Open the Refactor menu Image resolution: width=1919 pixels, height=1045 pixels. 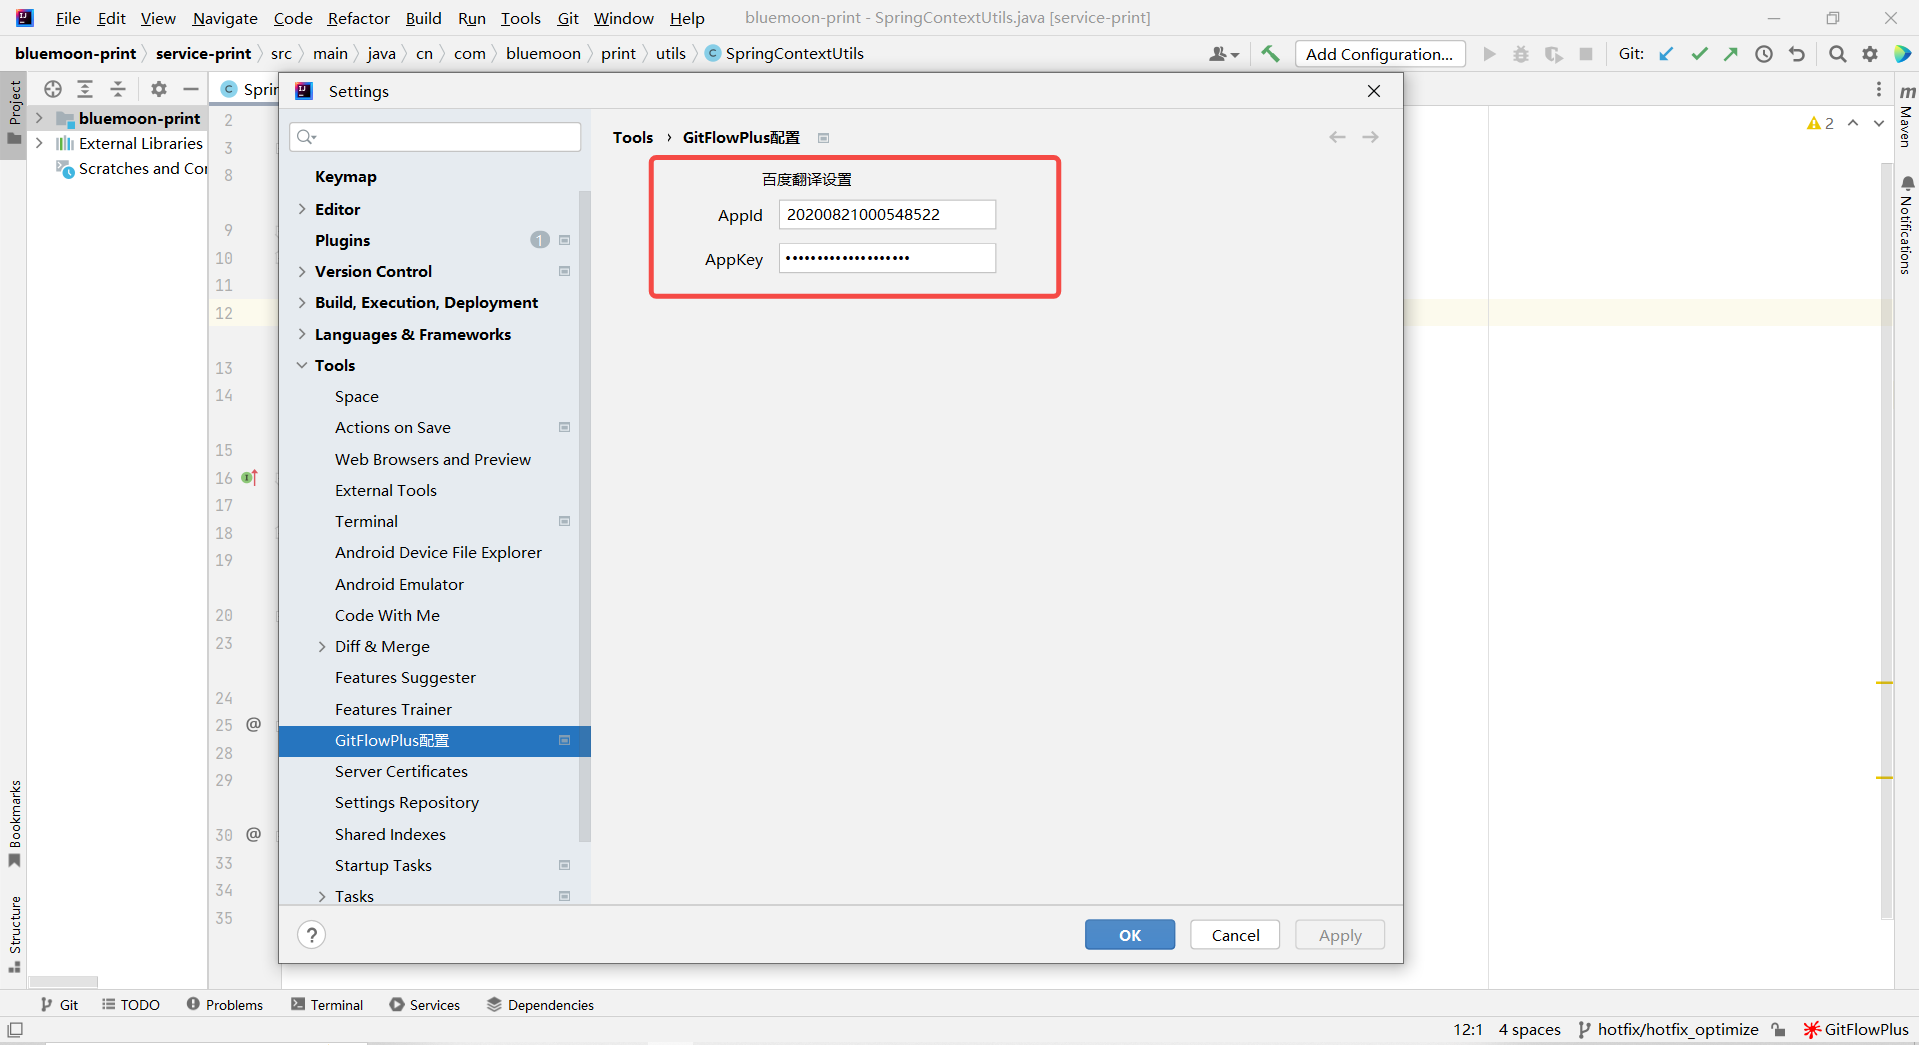click(357, 18)
